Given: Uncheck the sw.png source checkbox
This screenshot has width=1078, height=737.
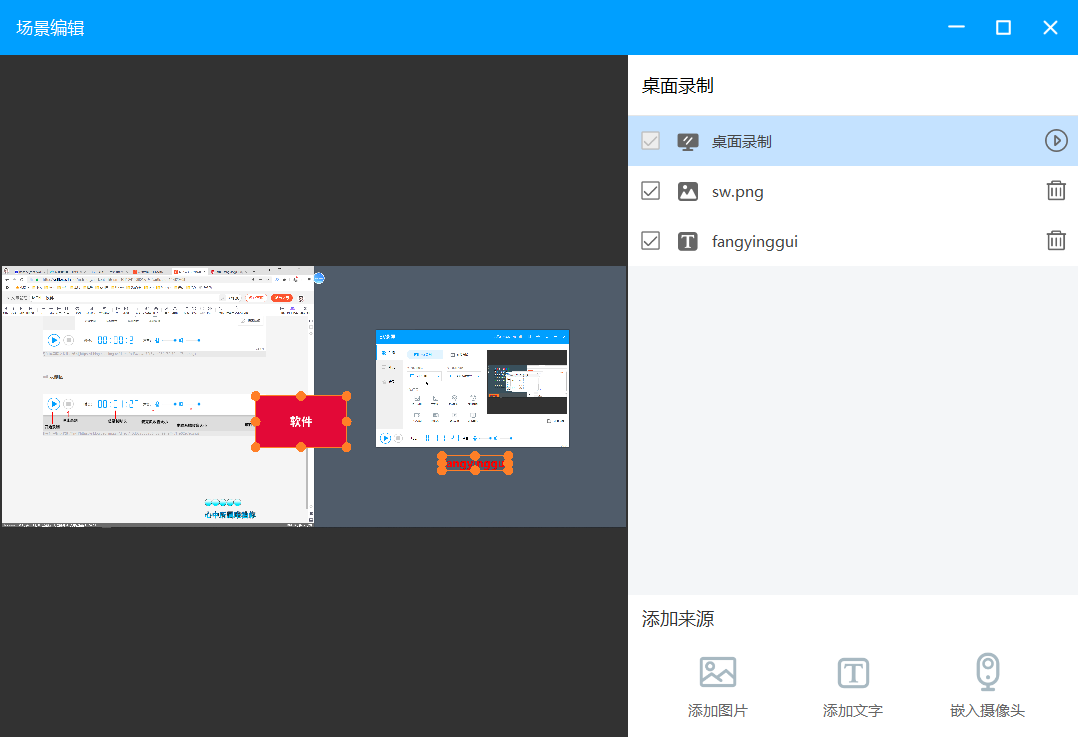Looking at the screenshot, I should tap(650, 190).
